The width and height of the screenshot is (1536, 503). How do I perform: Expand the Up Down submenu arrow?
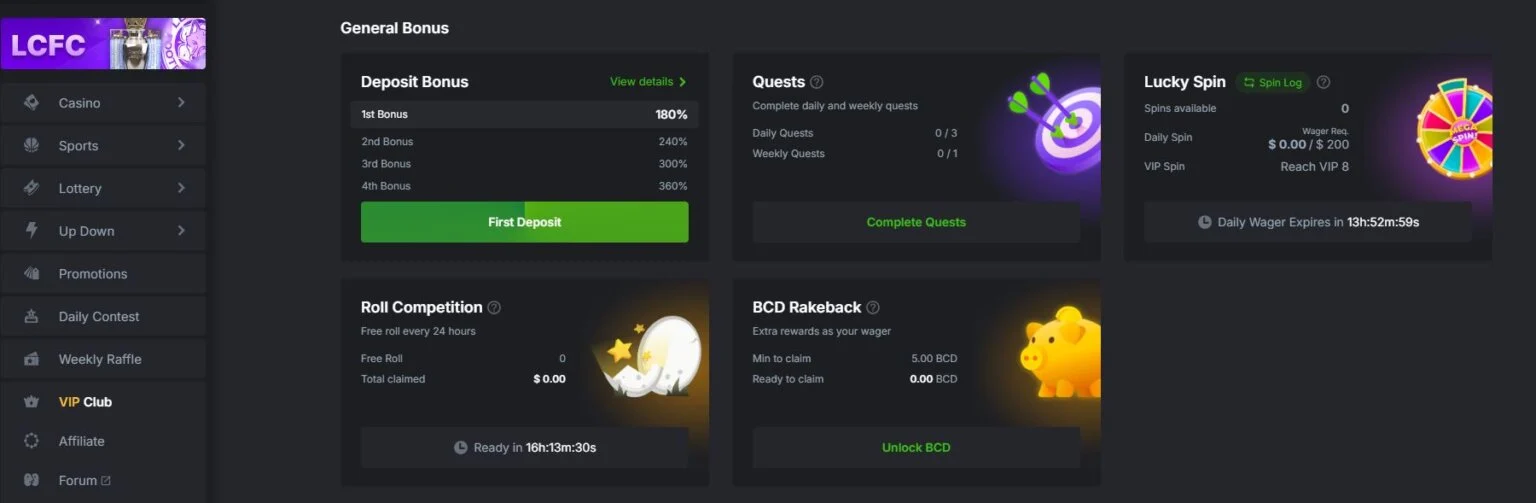pyautogui.click(x=181, y=231)
